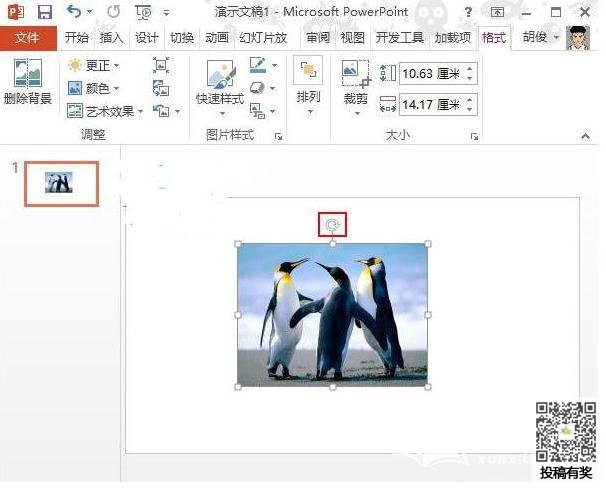
Task: Click the rotation handle above the penguin picture
Action: tap(333, 225)
